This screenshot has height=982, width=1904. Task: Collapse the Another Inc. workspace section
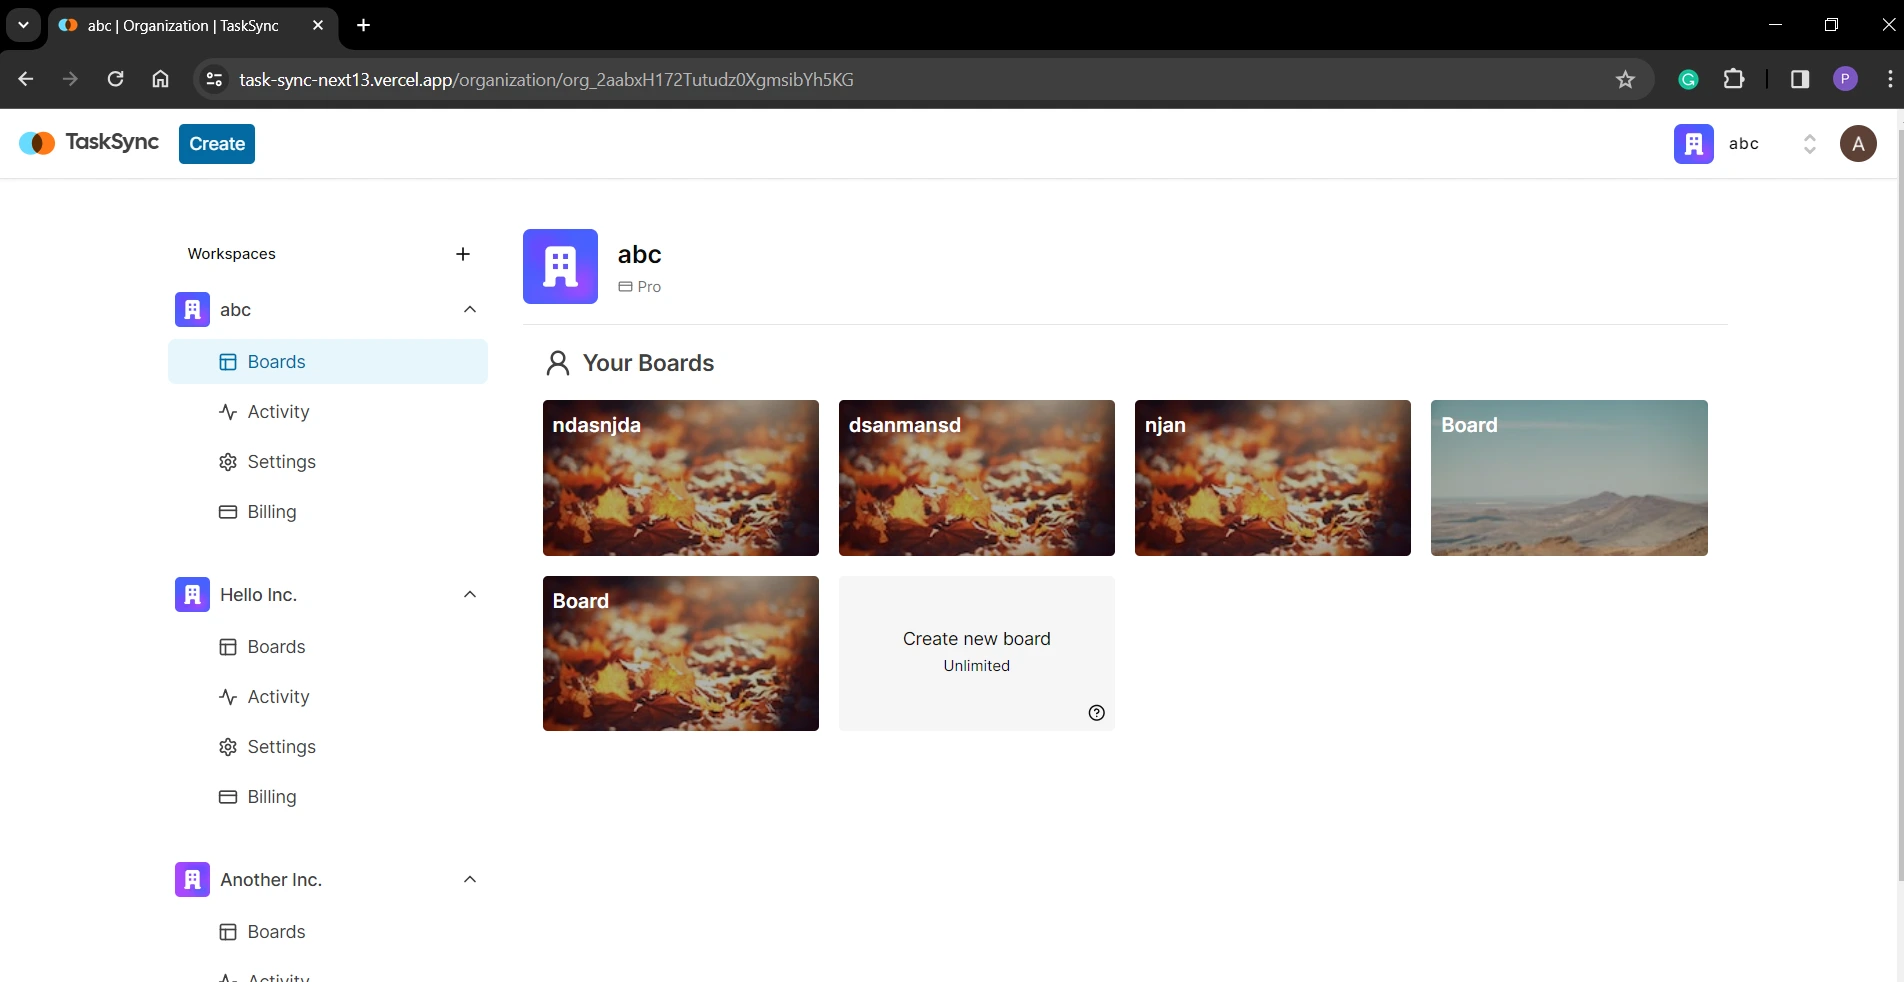coord(469,880)
